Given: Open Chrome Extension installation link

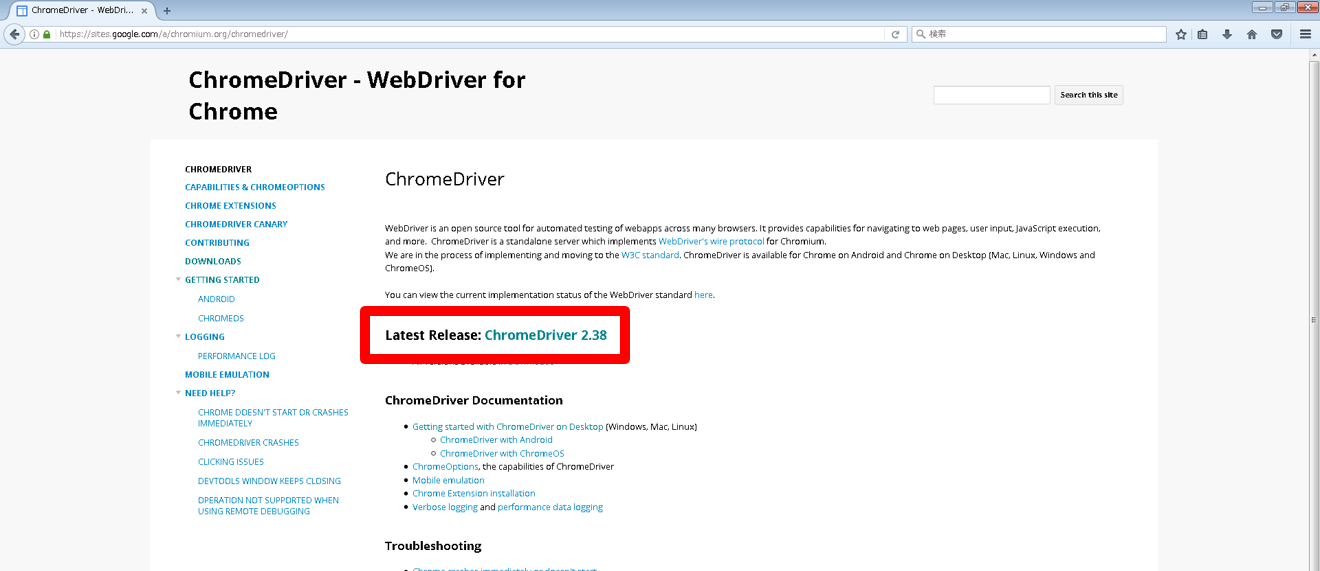Looking at the screenshot, I should pyautogui.click(x=474, y=494).
